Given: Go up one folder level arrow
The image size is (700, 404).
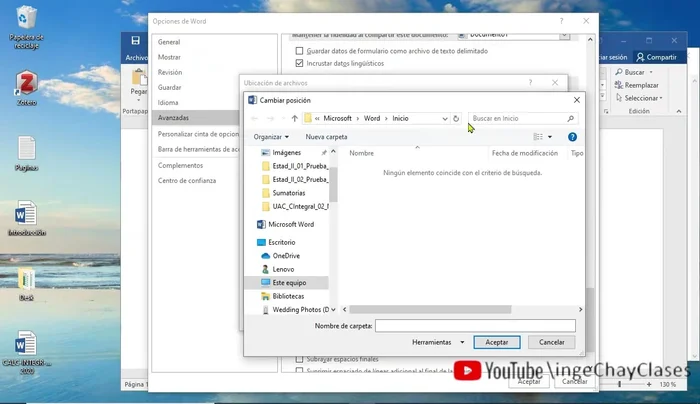Looking at the screenshot, I should point(294,118).
